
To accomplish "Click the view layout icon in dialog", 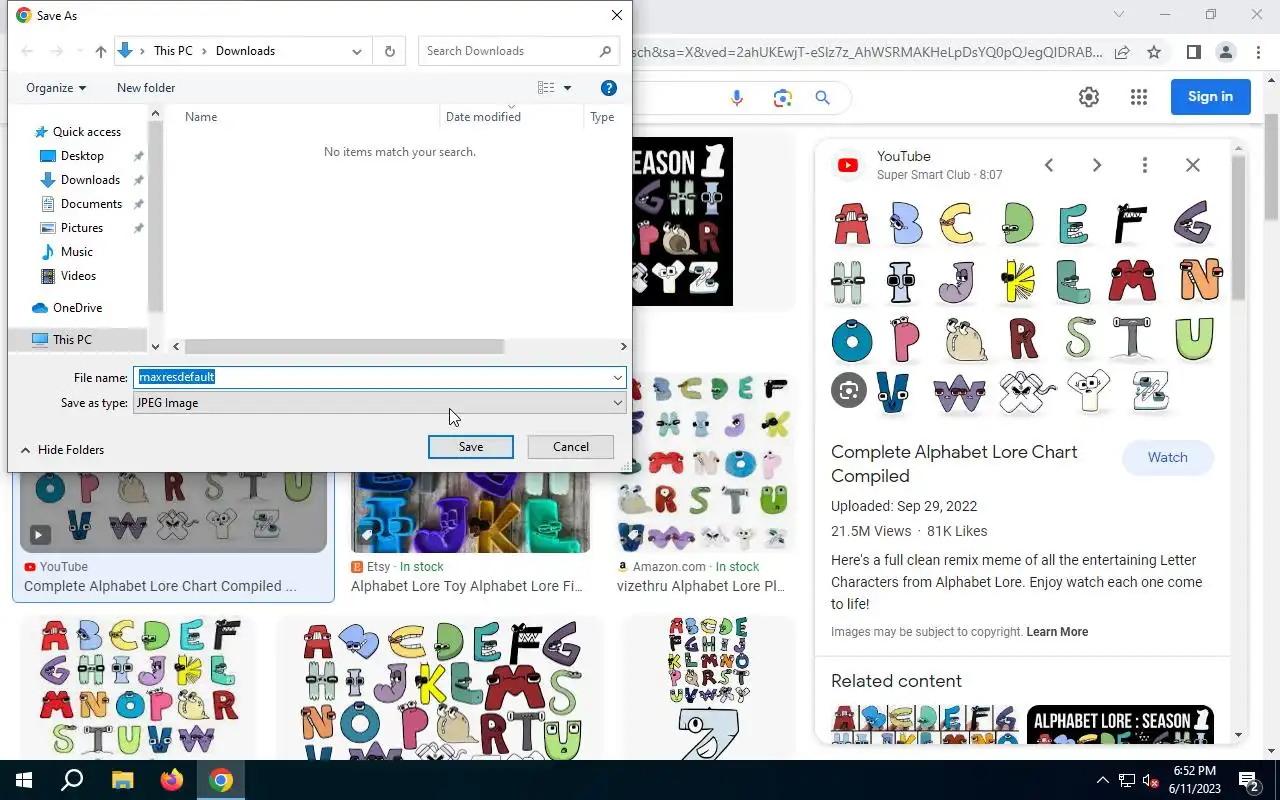I will tap(546, 88).
